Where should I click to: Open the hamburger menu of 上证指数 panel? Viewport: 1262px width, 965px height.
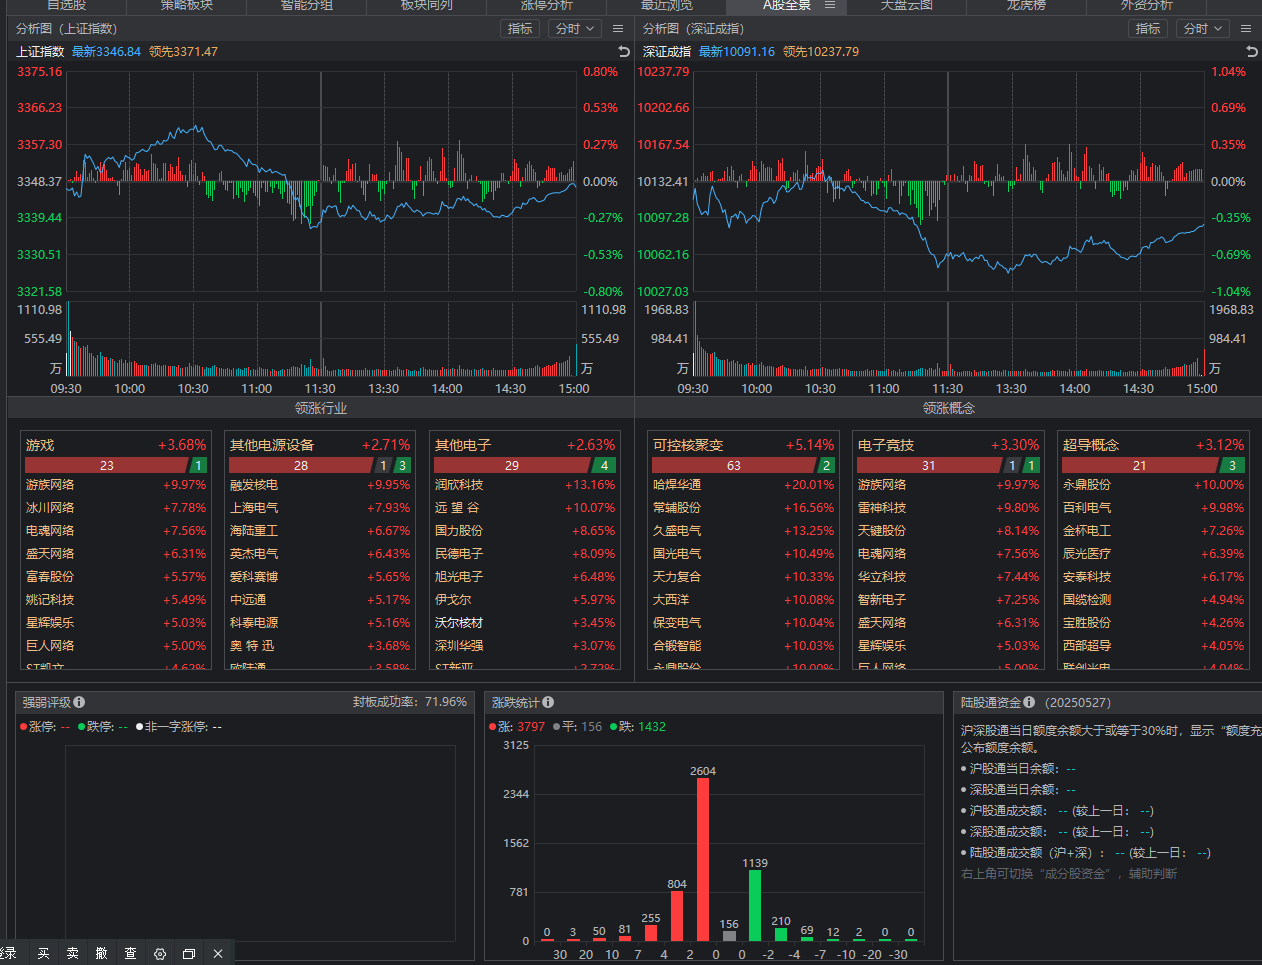[x=618, y=29]
